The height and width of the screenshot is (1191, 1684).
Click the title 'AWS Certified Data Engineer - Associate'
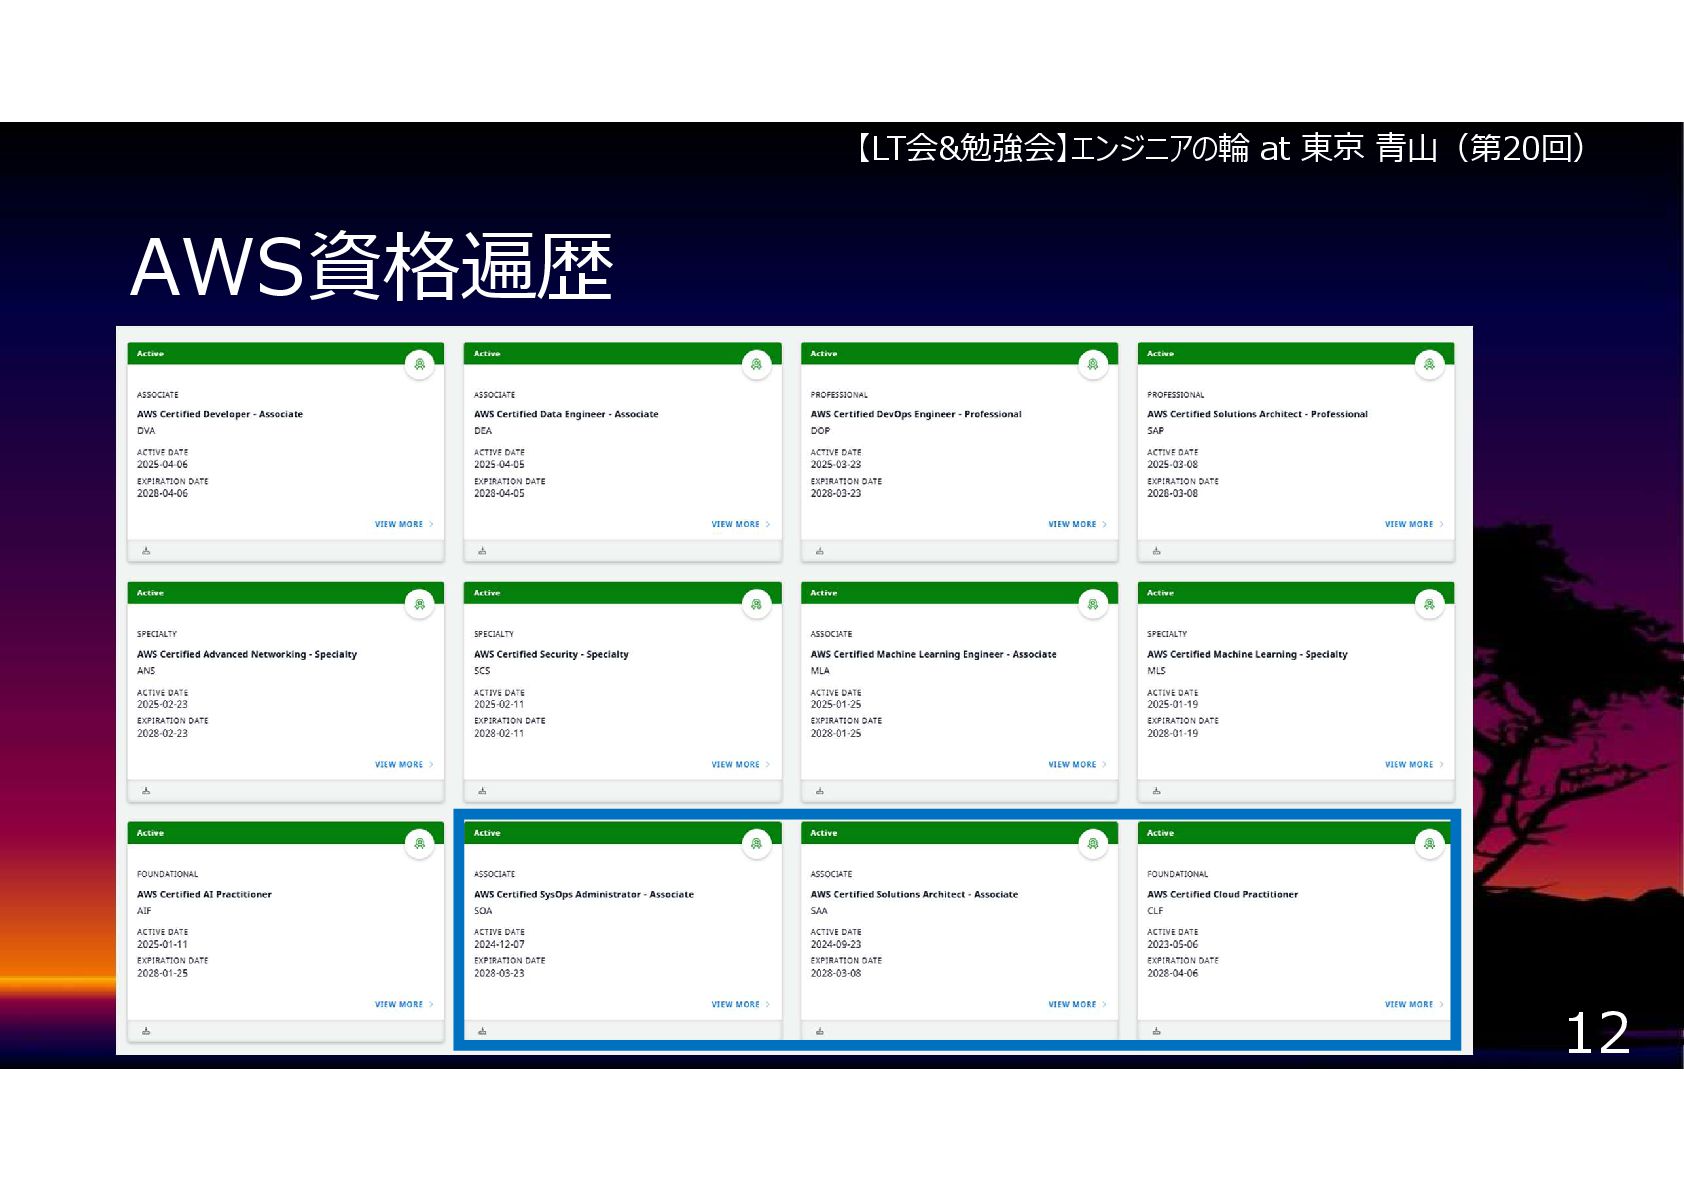(566, 414)
